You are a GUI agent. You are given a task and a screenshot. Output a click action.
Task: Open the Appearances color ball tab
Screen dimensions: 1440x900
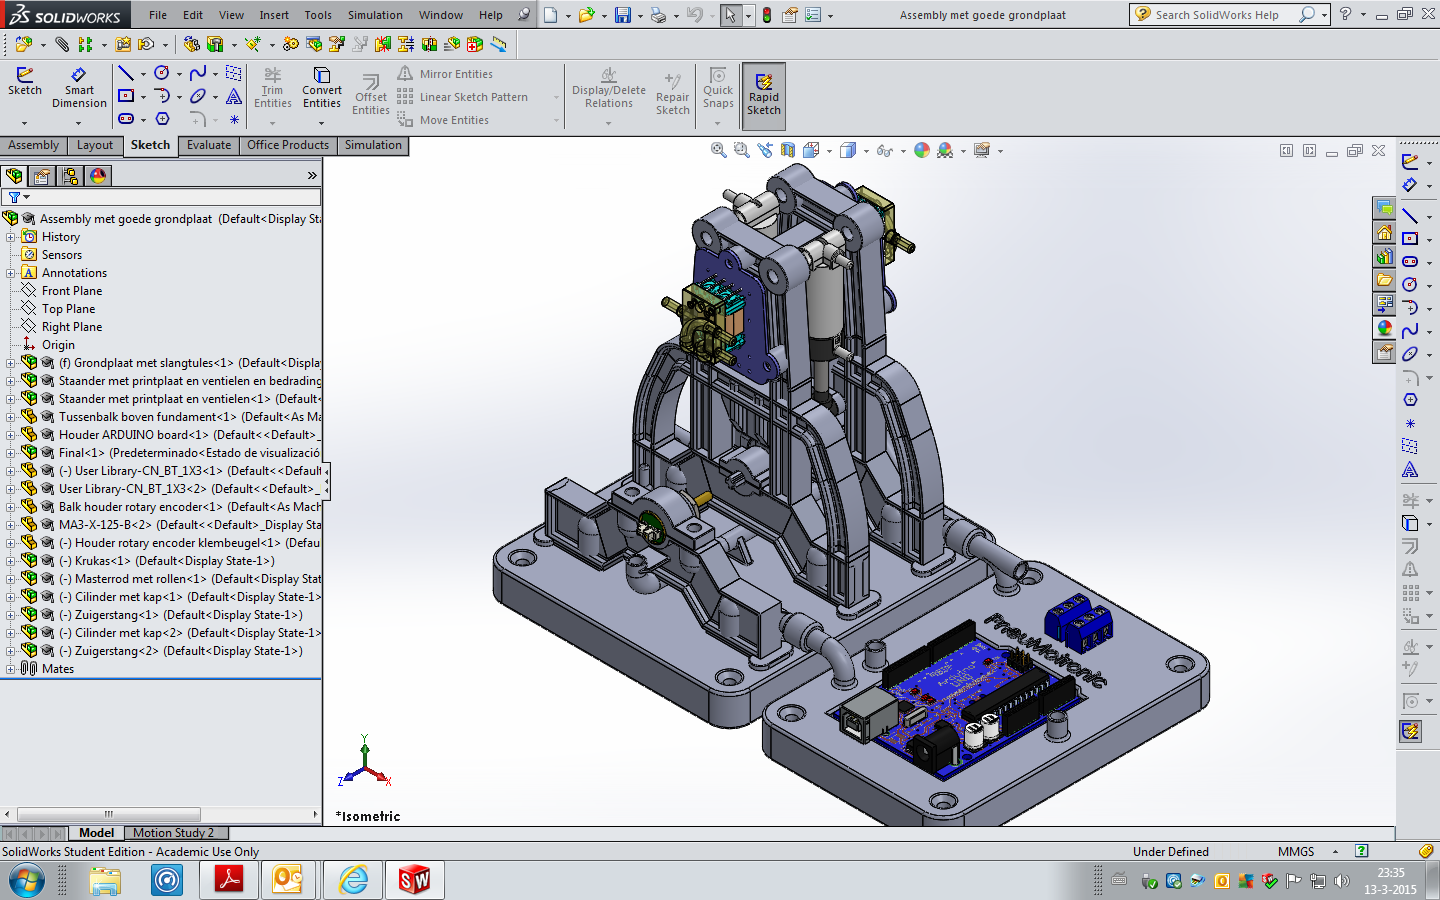98,176
